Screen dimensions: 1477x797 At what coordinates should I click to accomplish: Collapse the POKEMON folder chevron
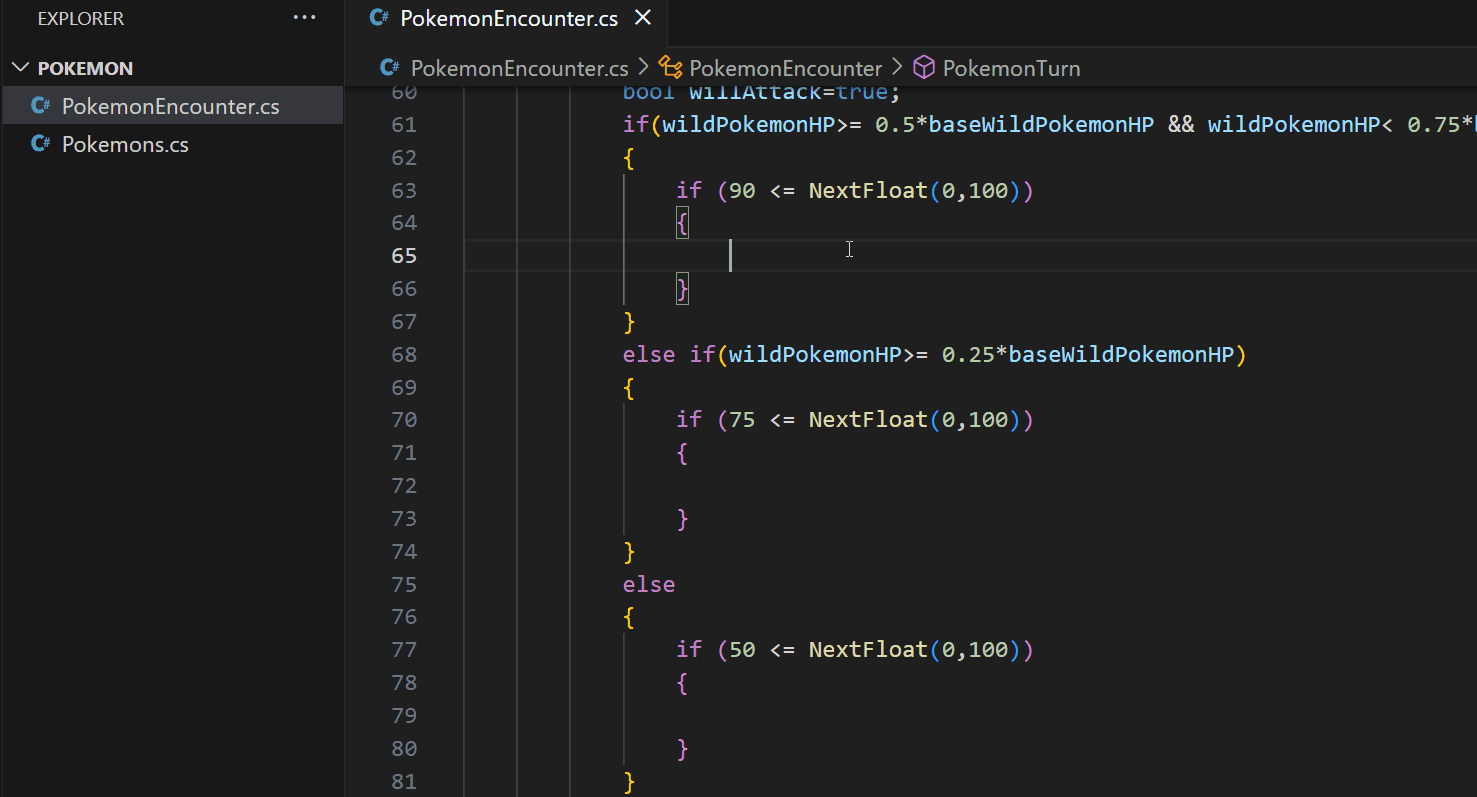(18, 68)
